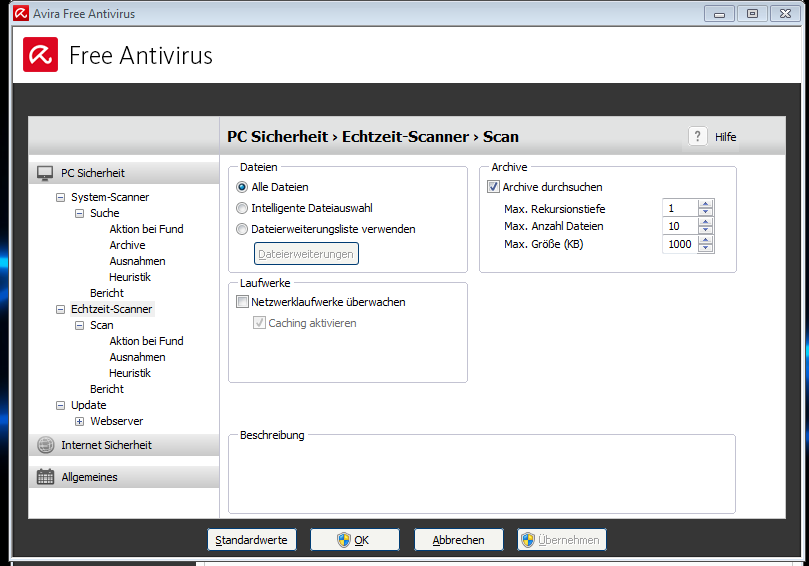
Task: Increase Max. Größe (KB) with up arrow
Action: (705, 240)
